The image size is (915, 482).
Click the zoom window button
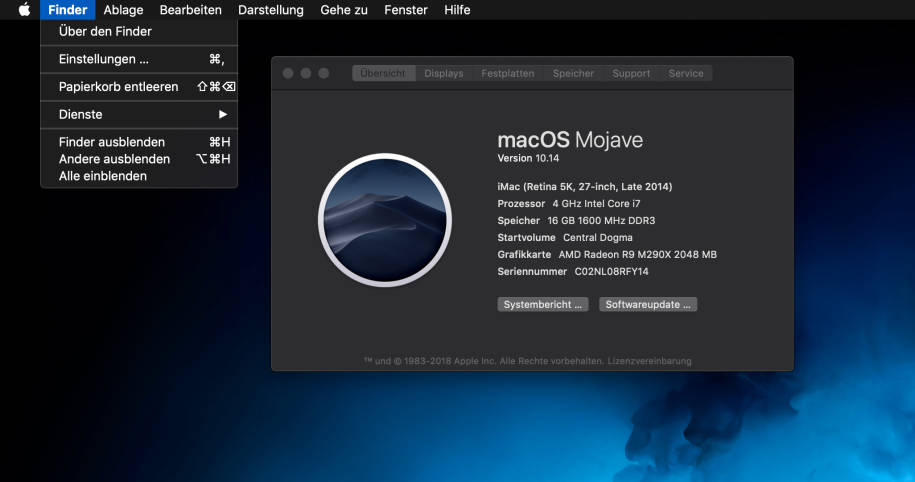[324, 73]
